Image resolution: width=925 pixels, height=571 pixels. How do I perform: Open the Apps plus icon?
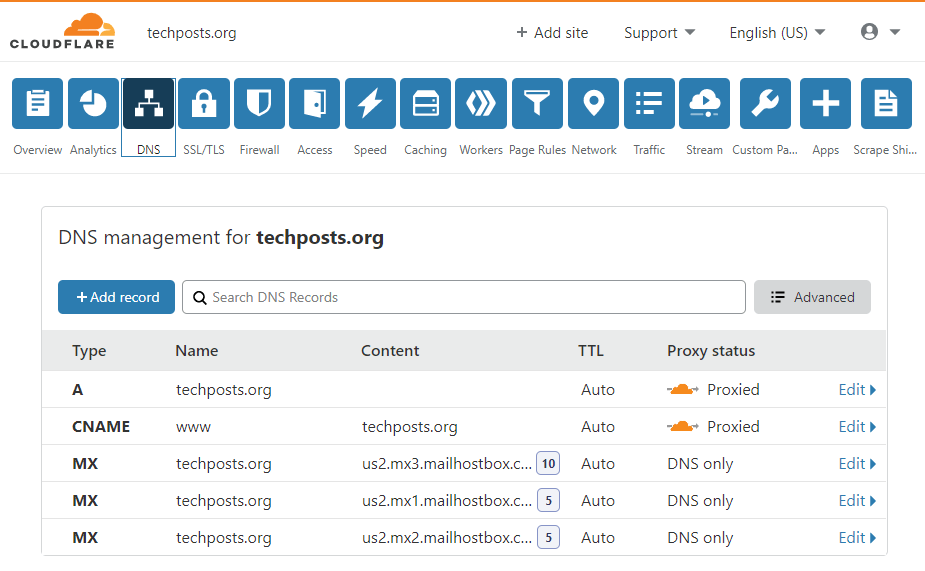click(x=825, y=104)
